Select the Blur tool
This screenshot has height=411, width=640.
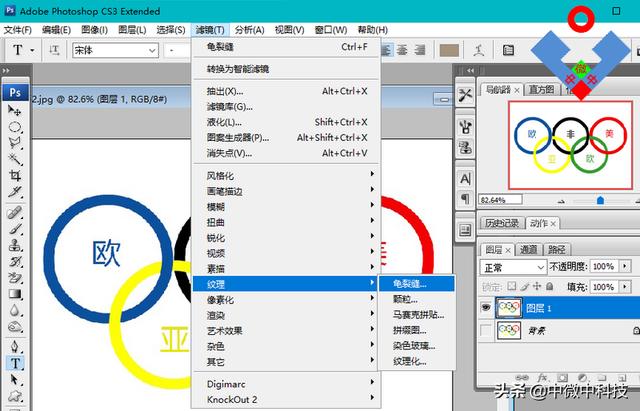coord(15,310)
